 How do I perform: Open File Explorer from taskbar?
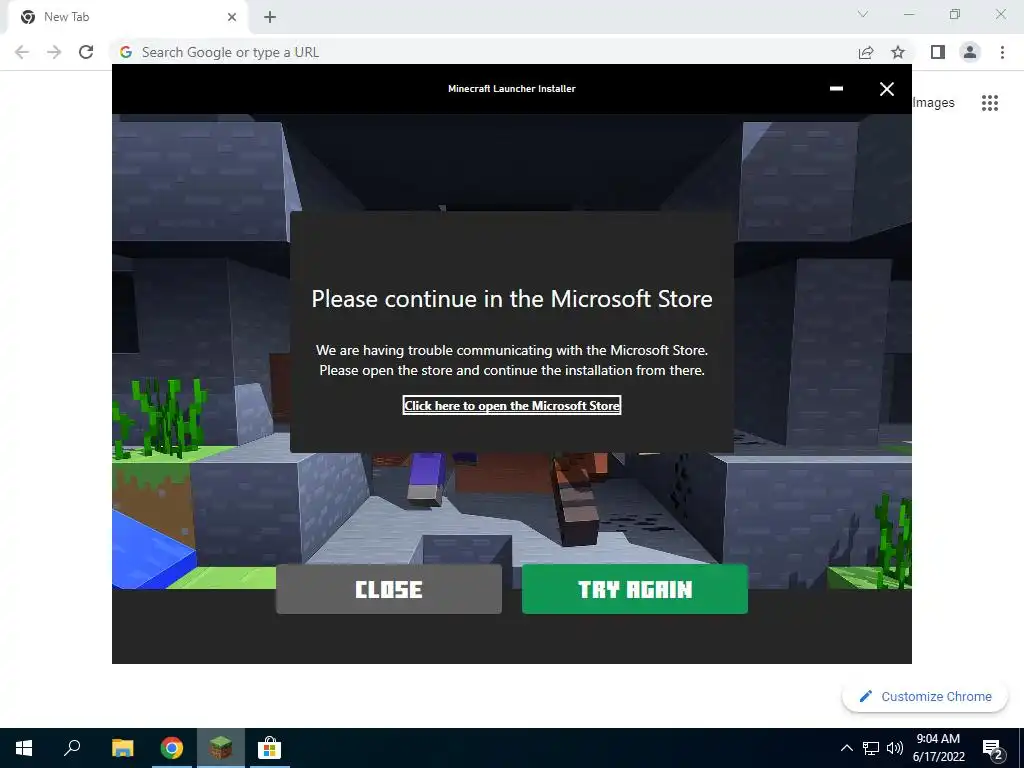(122, 748)
